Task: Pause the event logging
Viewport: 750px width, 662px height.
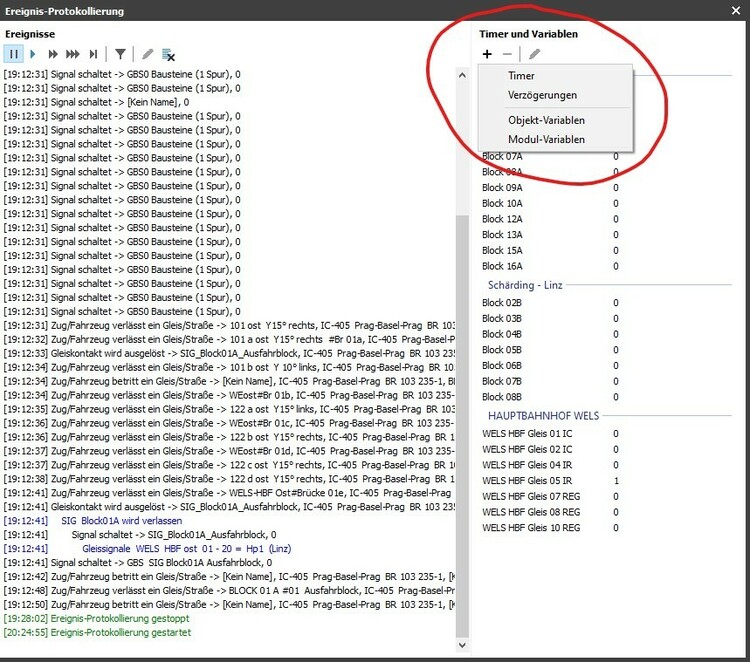Action: pos(15,54)
